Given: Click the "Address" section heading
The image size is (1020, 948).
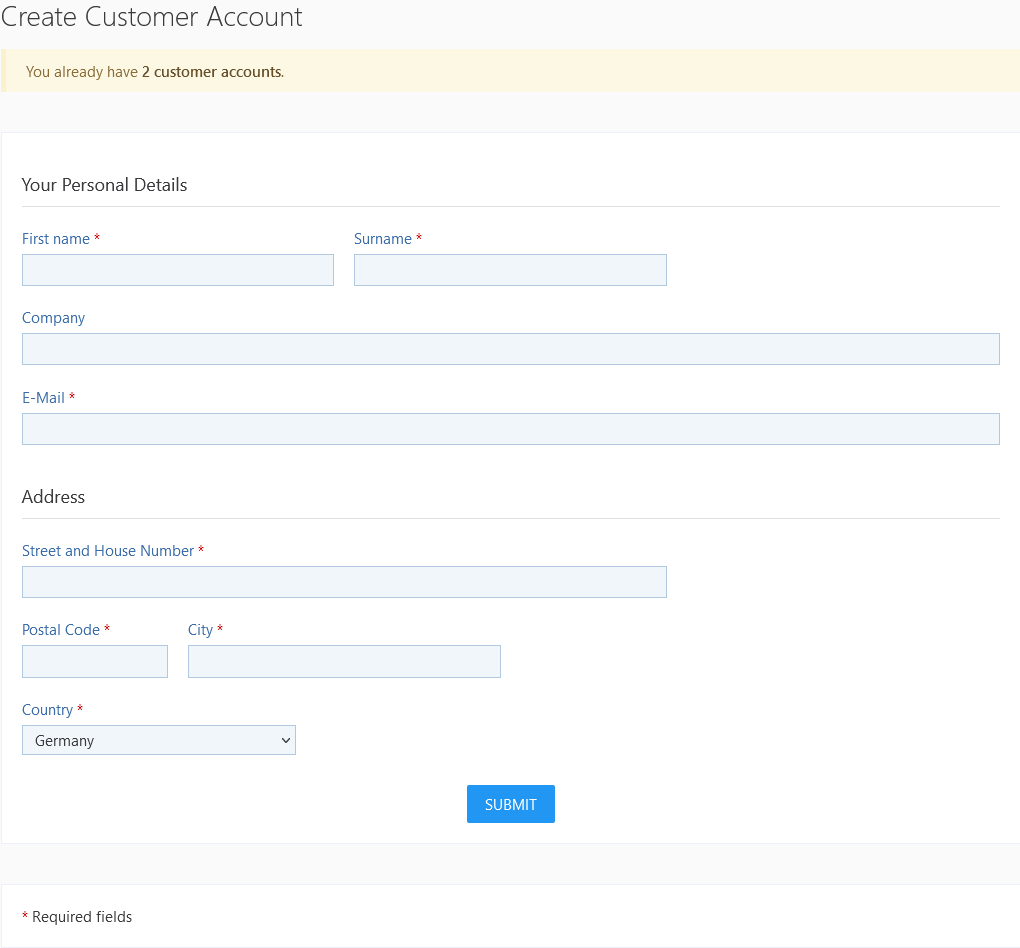Looking at the screenshot, I should click(x=53, y=497).
